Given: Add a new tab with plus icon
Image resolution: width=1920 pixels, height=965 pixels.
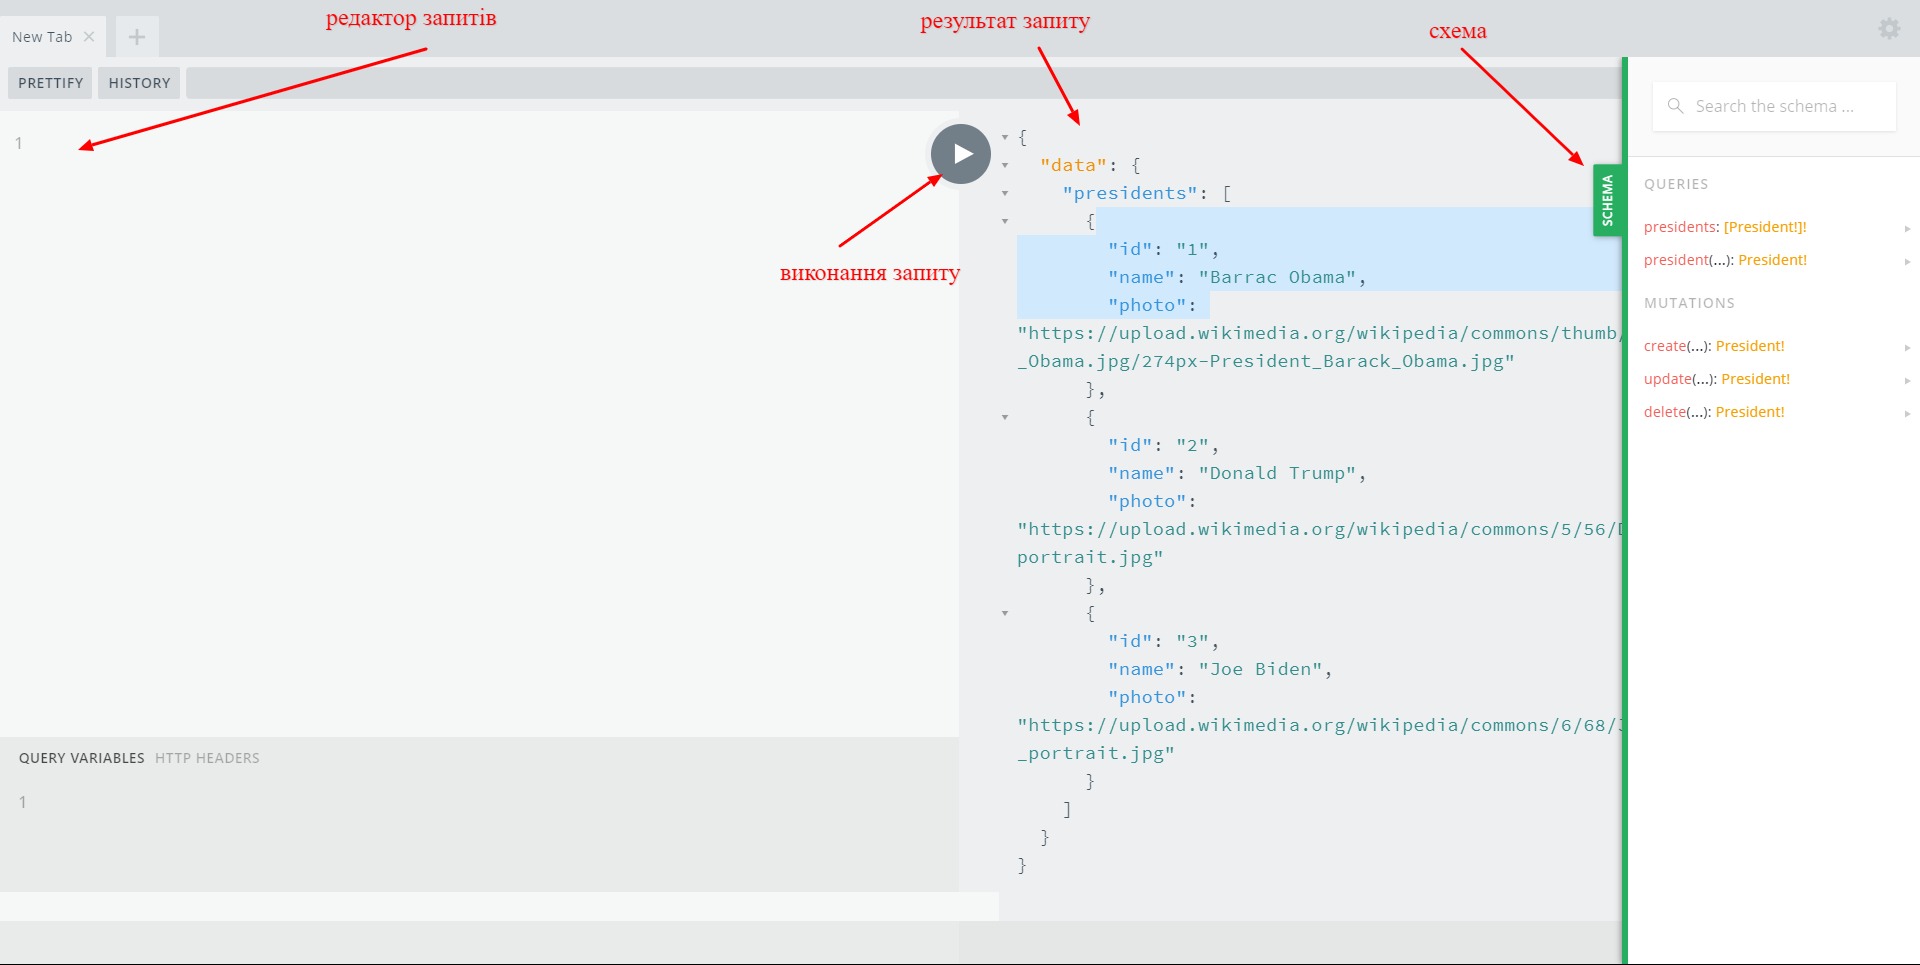Looking at the screenshot, I should click(137, 37).
